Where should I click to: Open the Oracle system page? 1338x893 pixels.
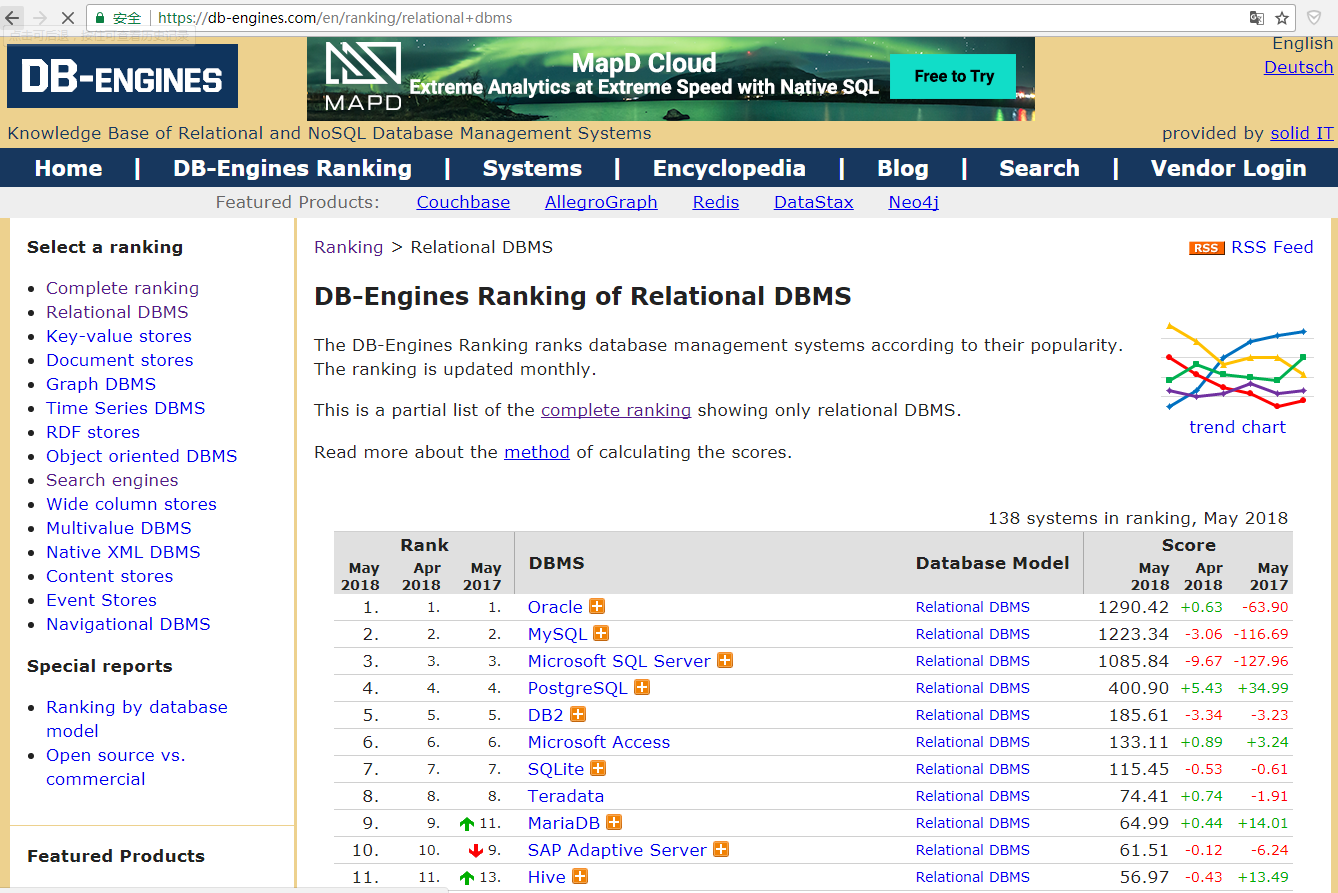(555, 607)
